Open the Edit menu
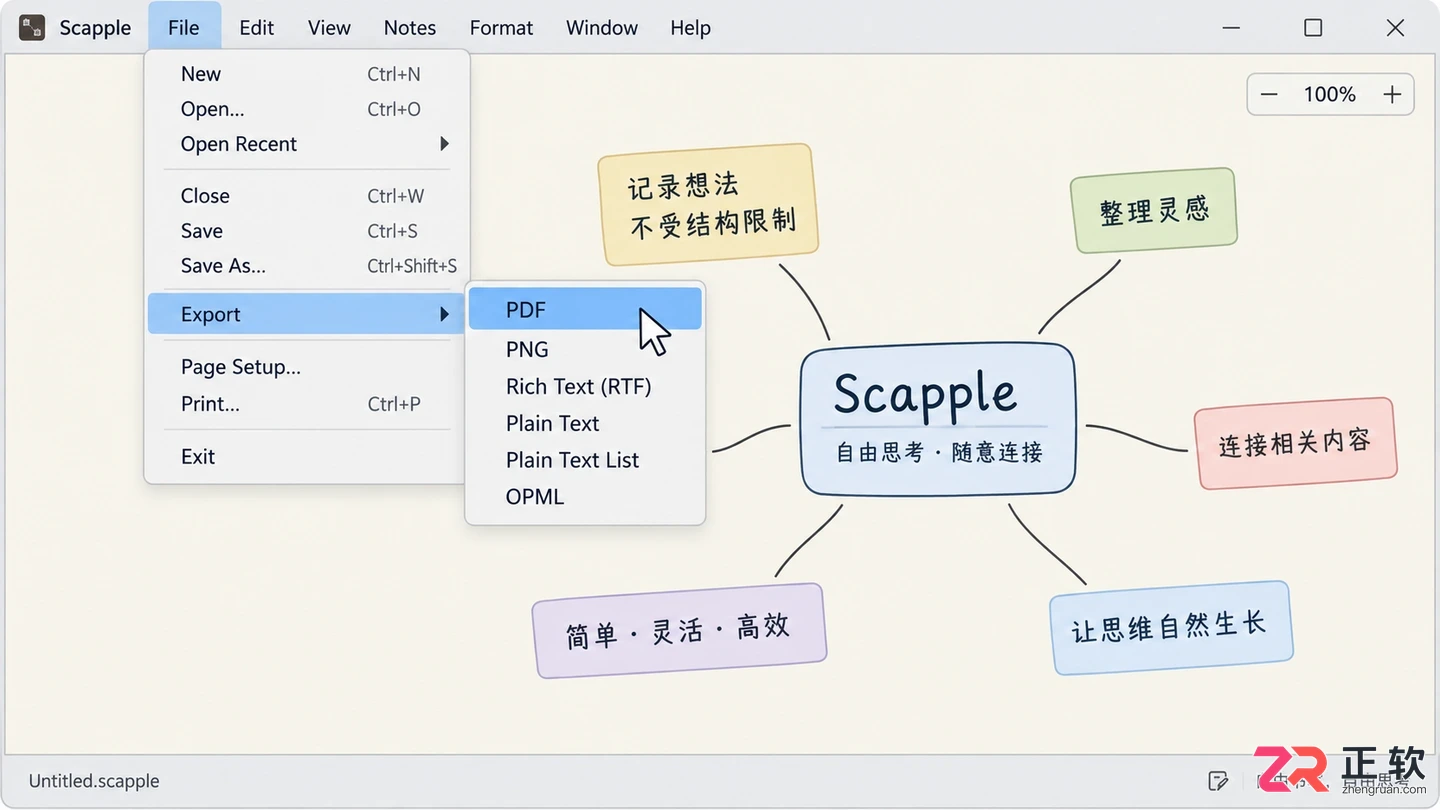The image size is (1440, 810). [256, 28]
